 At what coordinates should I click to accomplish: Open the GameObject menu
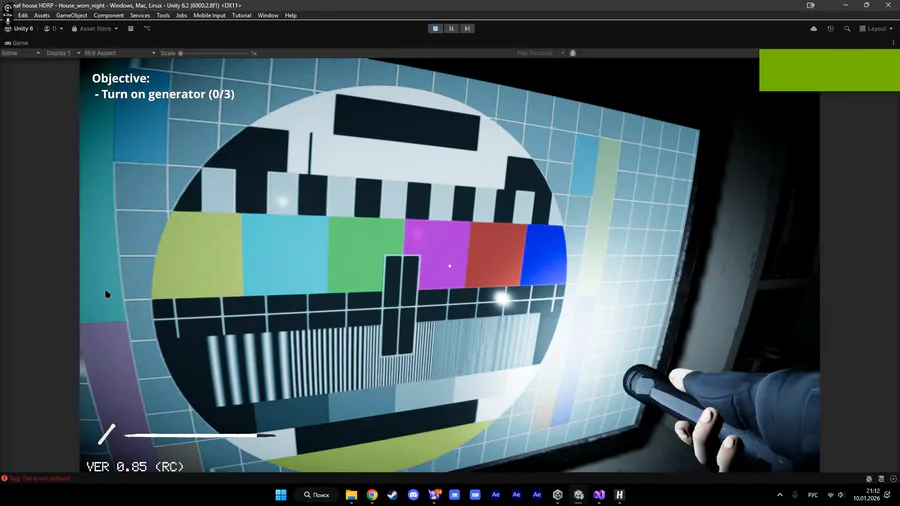72,15
